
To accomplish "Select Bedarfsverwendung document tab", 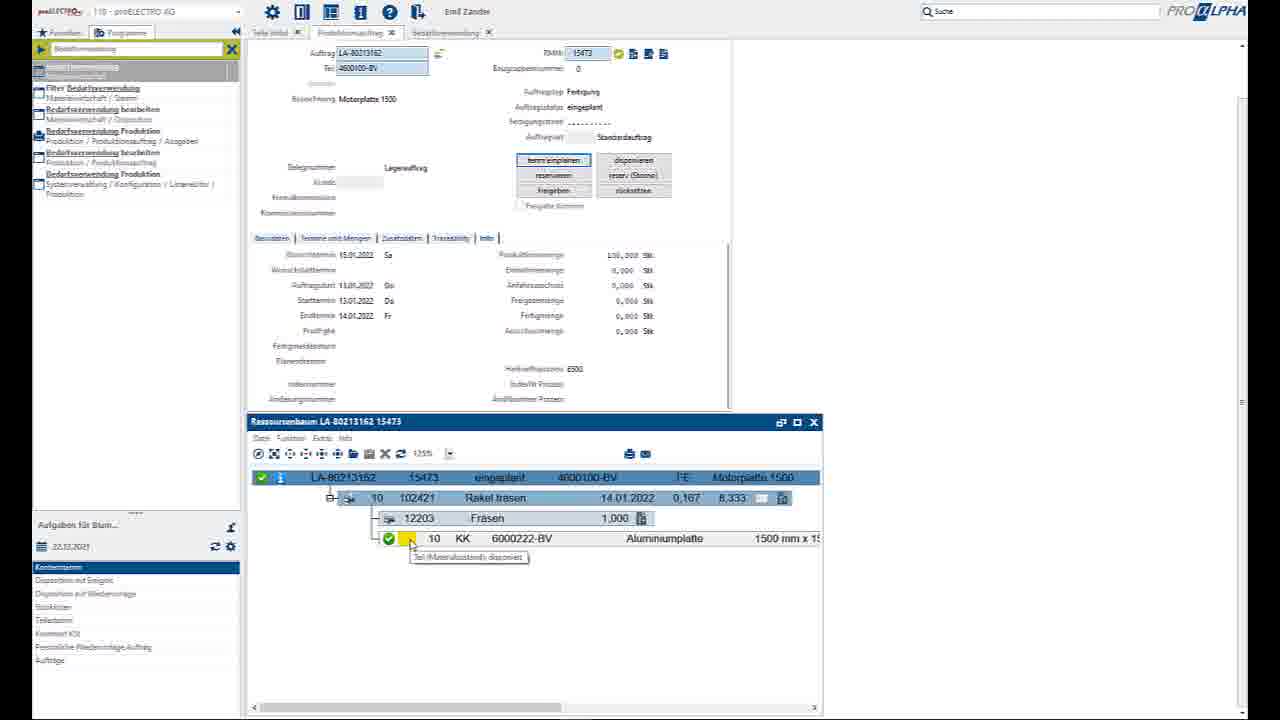I will pyautogui.click(x=446, y=33).
